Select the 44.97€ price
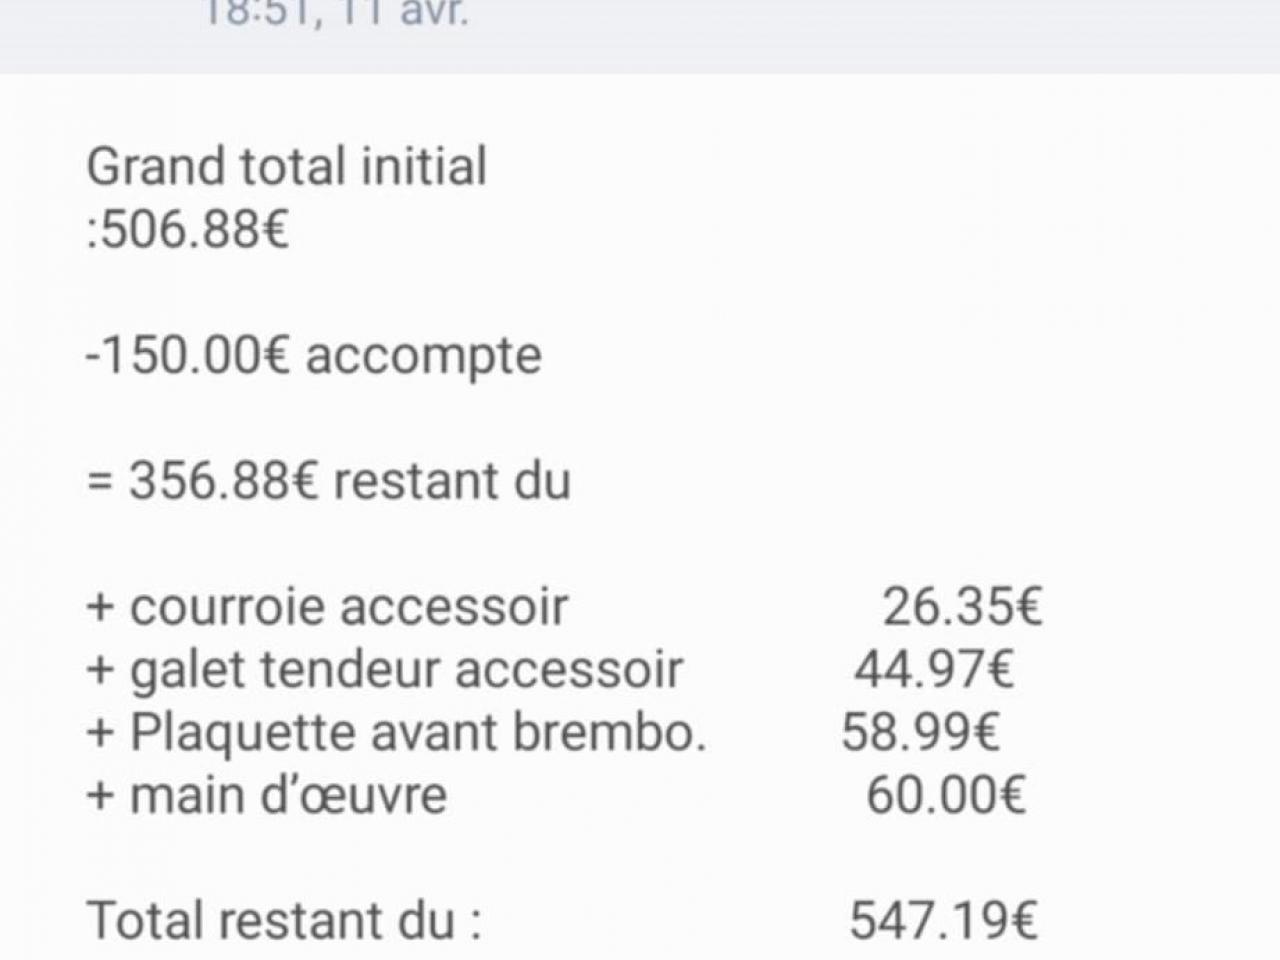 [934, 669]
